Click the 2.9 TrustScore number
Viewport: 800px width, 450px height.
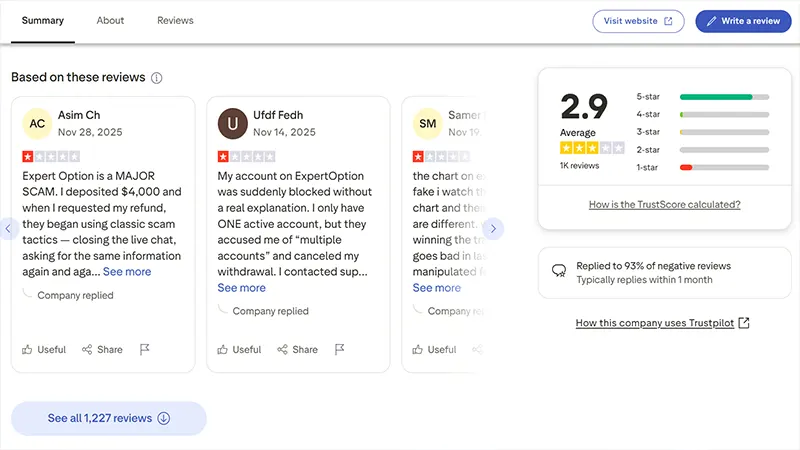[x=584, y=107]
